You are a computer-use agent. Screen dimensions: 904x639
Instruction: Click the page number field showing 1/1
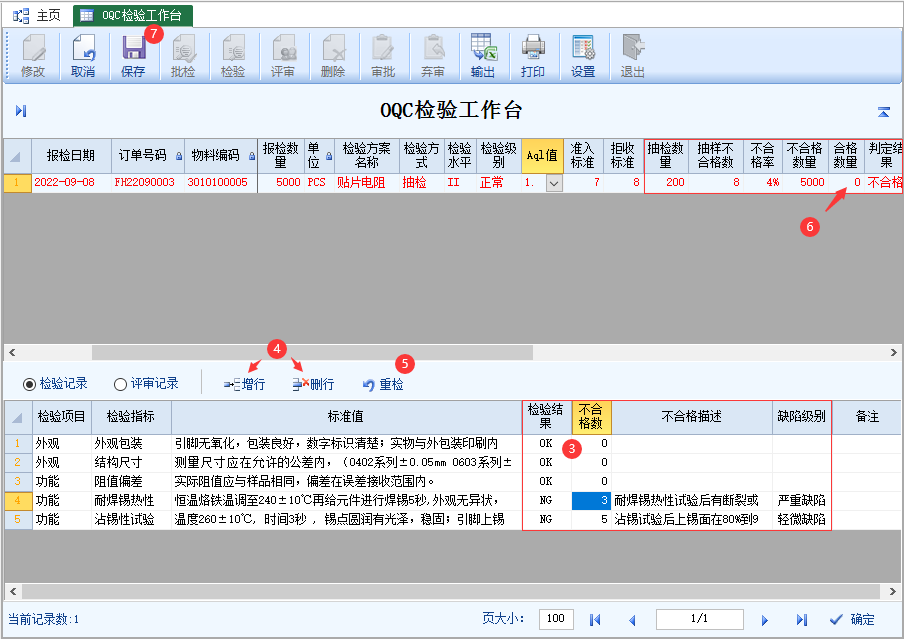(699, 619)
